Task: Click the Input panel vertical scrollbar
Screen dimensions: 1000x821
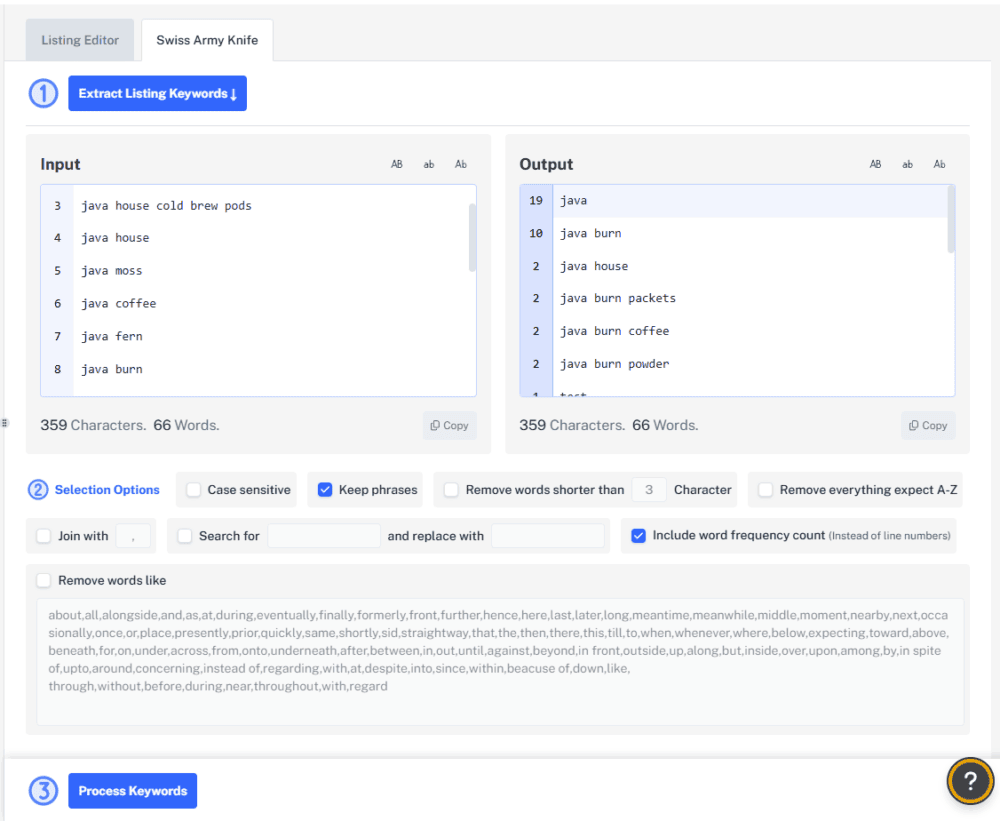Action: click(x=472, y=237)
